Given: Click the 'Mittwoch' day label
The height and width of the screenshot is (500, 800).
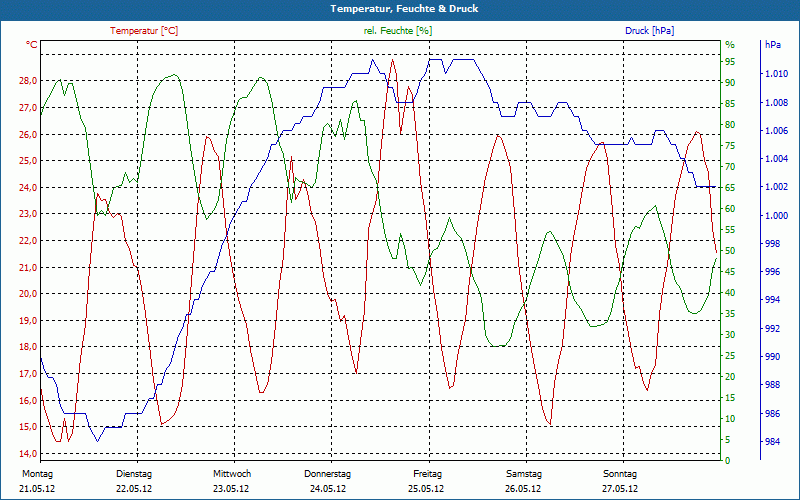Looking at the screenshot, I should [x=232, y=474].
